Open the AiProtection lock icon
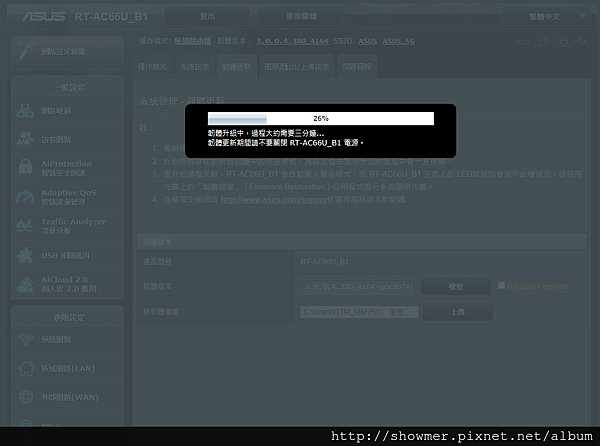 [26, 167]
